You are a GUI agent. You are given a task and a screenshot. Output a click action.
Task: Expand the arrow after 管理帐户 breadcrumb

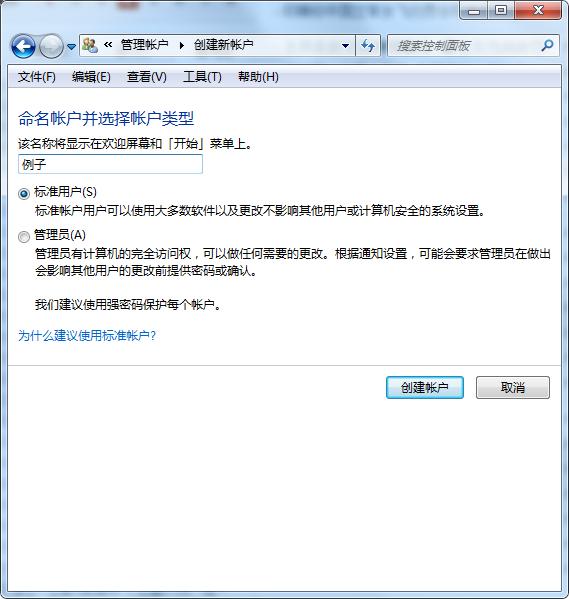click(182, 45)
